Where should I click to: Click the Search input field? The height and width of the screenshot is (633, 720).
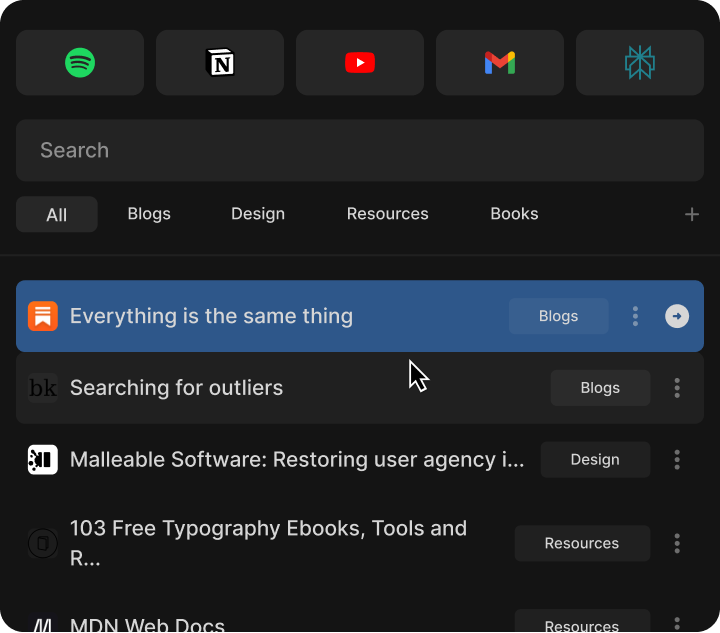coord(360,151)
